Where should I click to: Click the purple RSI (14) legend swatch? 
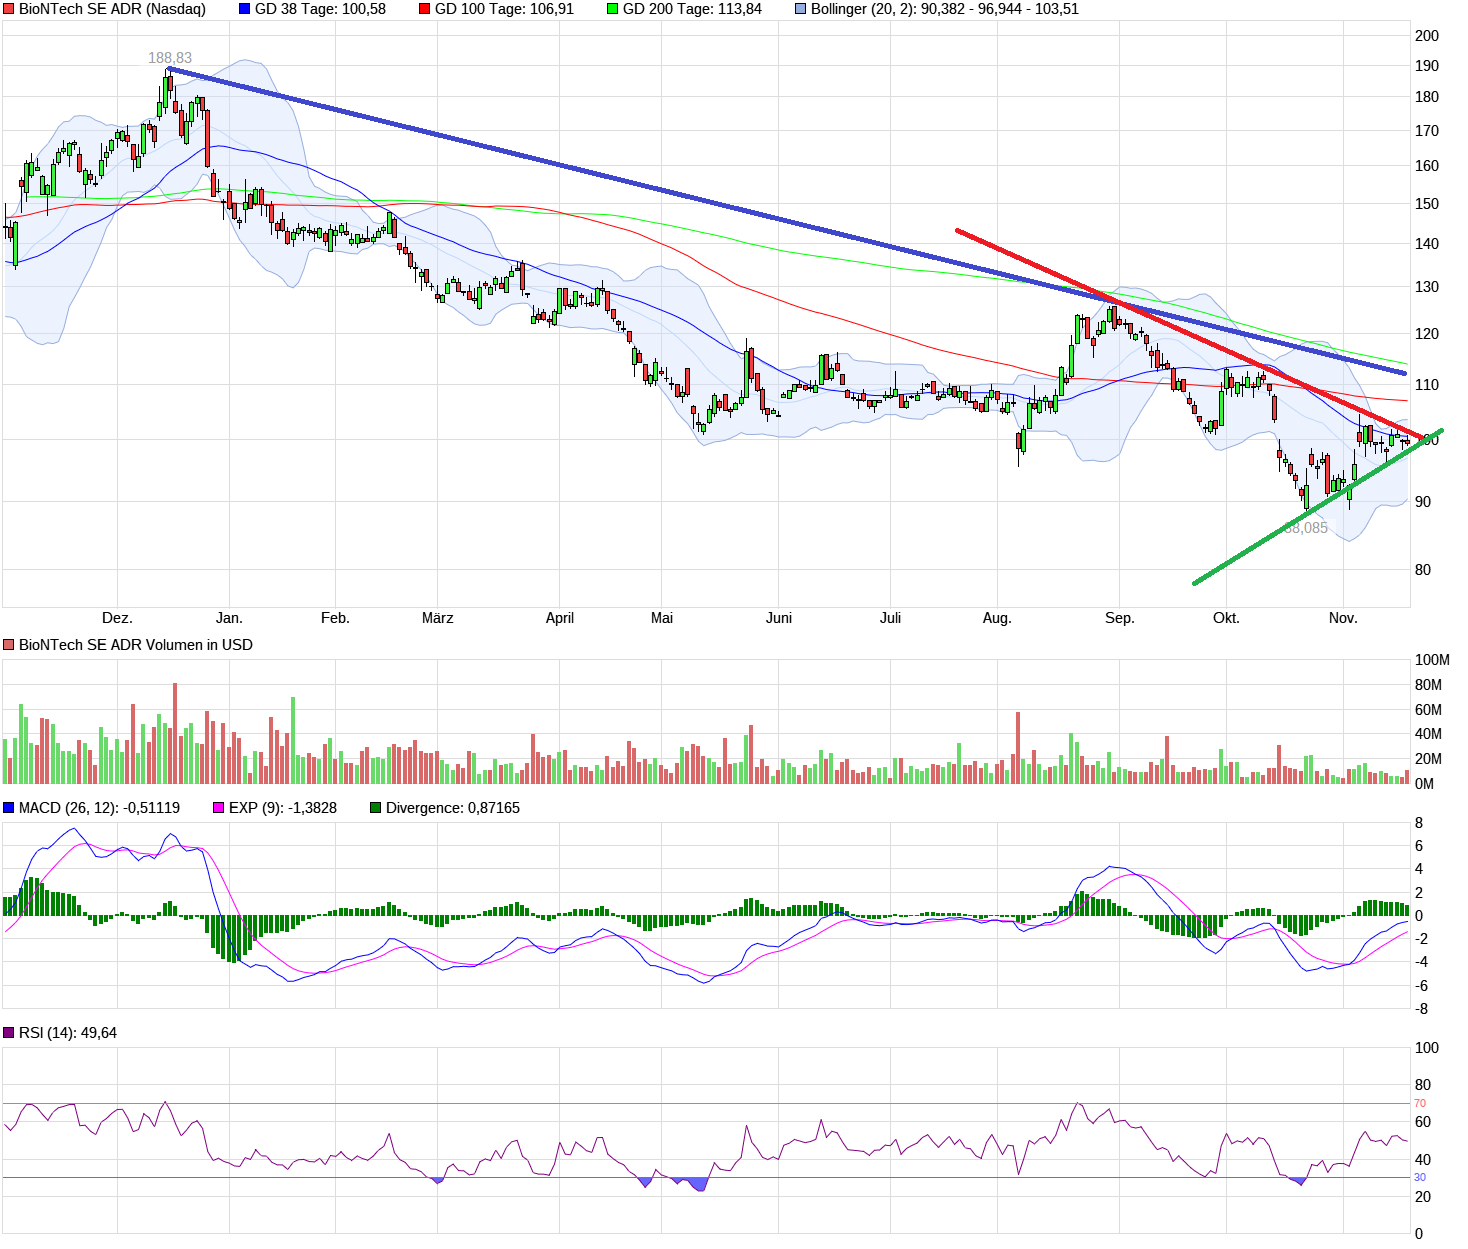coord(9,1033)
